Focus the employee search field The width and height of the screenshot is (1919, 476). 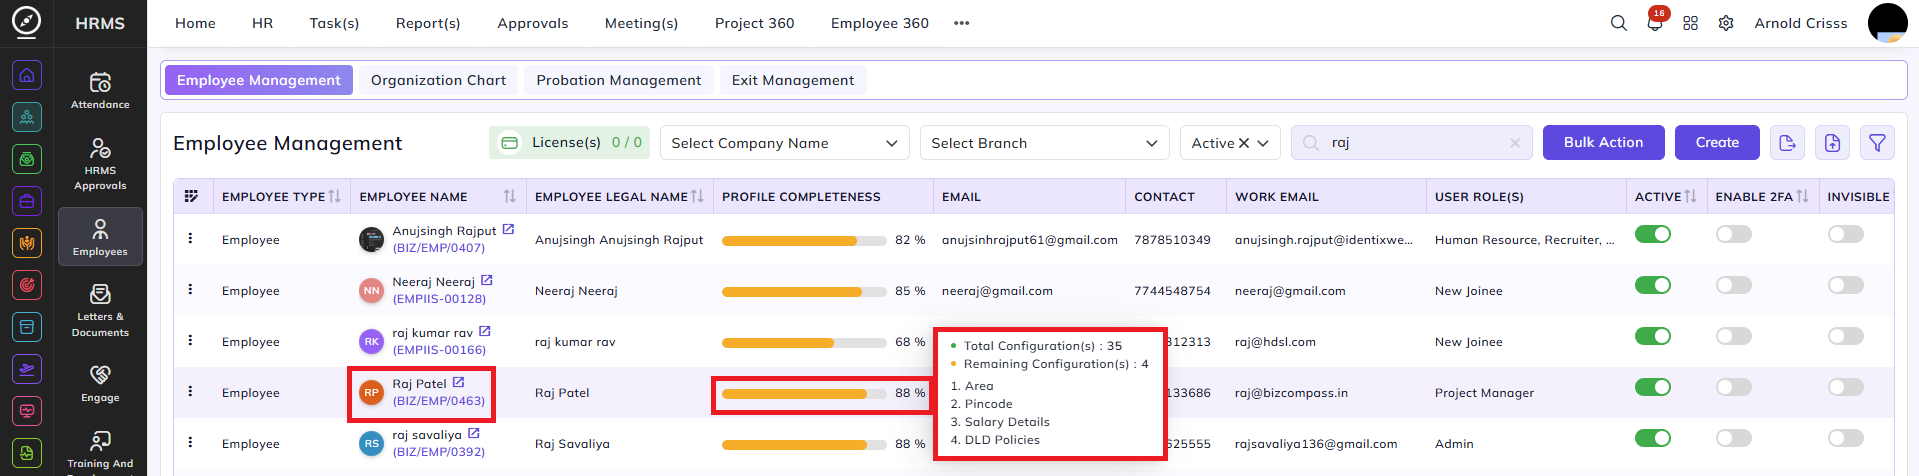[1412, 143]
